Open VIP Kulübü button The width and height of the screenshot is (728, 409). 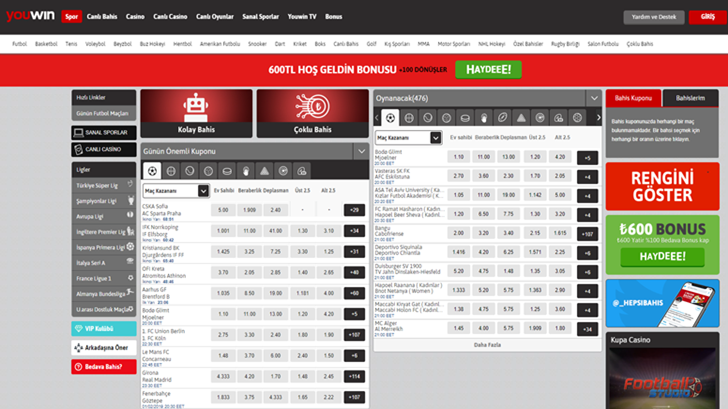click(104, 329)
